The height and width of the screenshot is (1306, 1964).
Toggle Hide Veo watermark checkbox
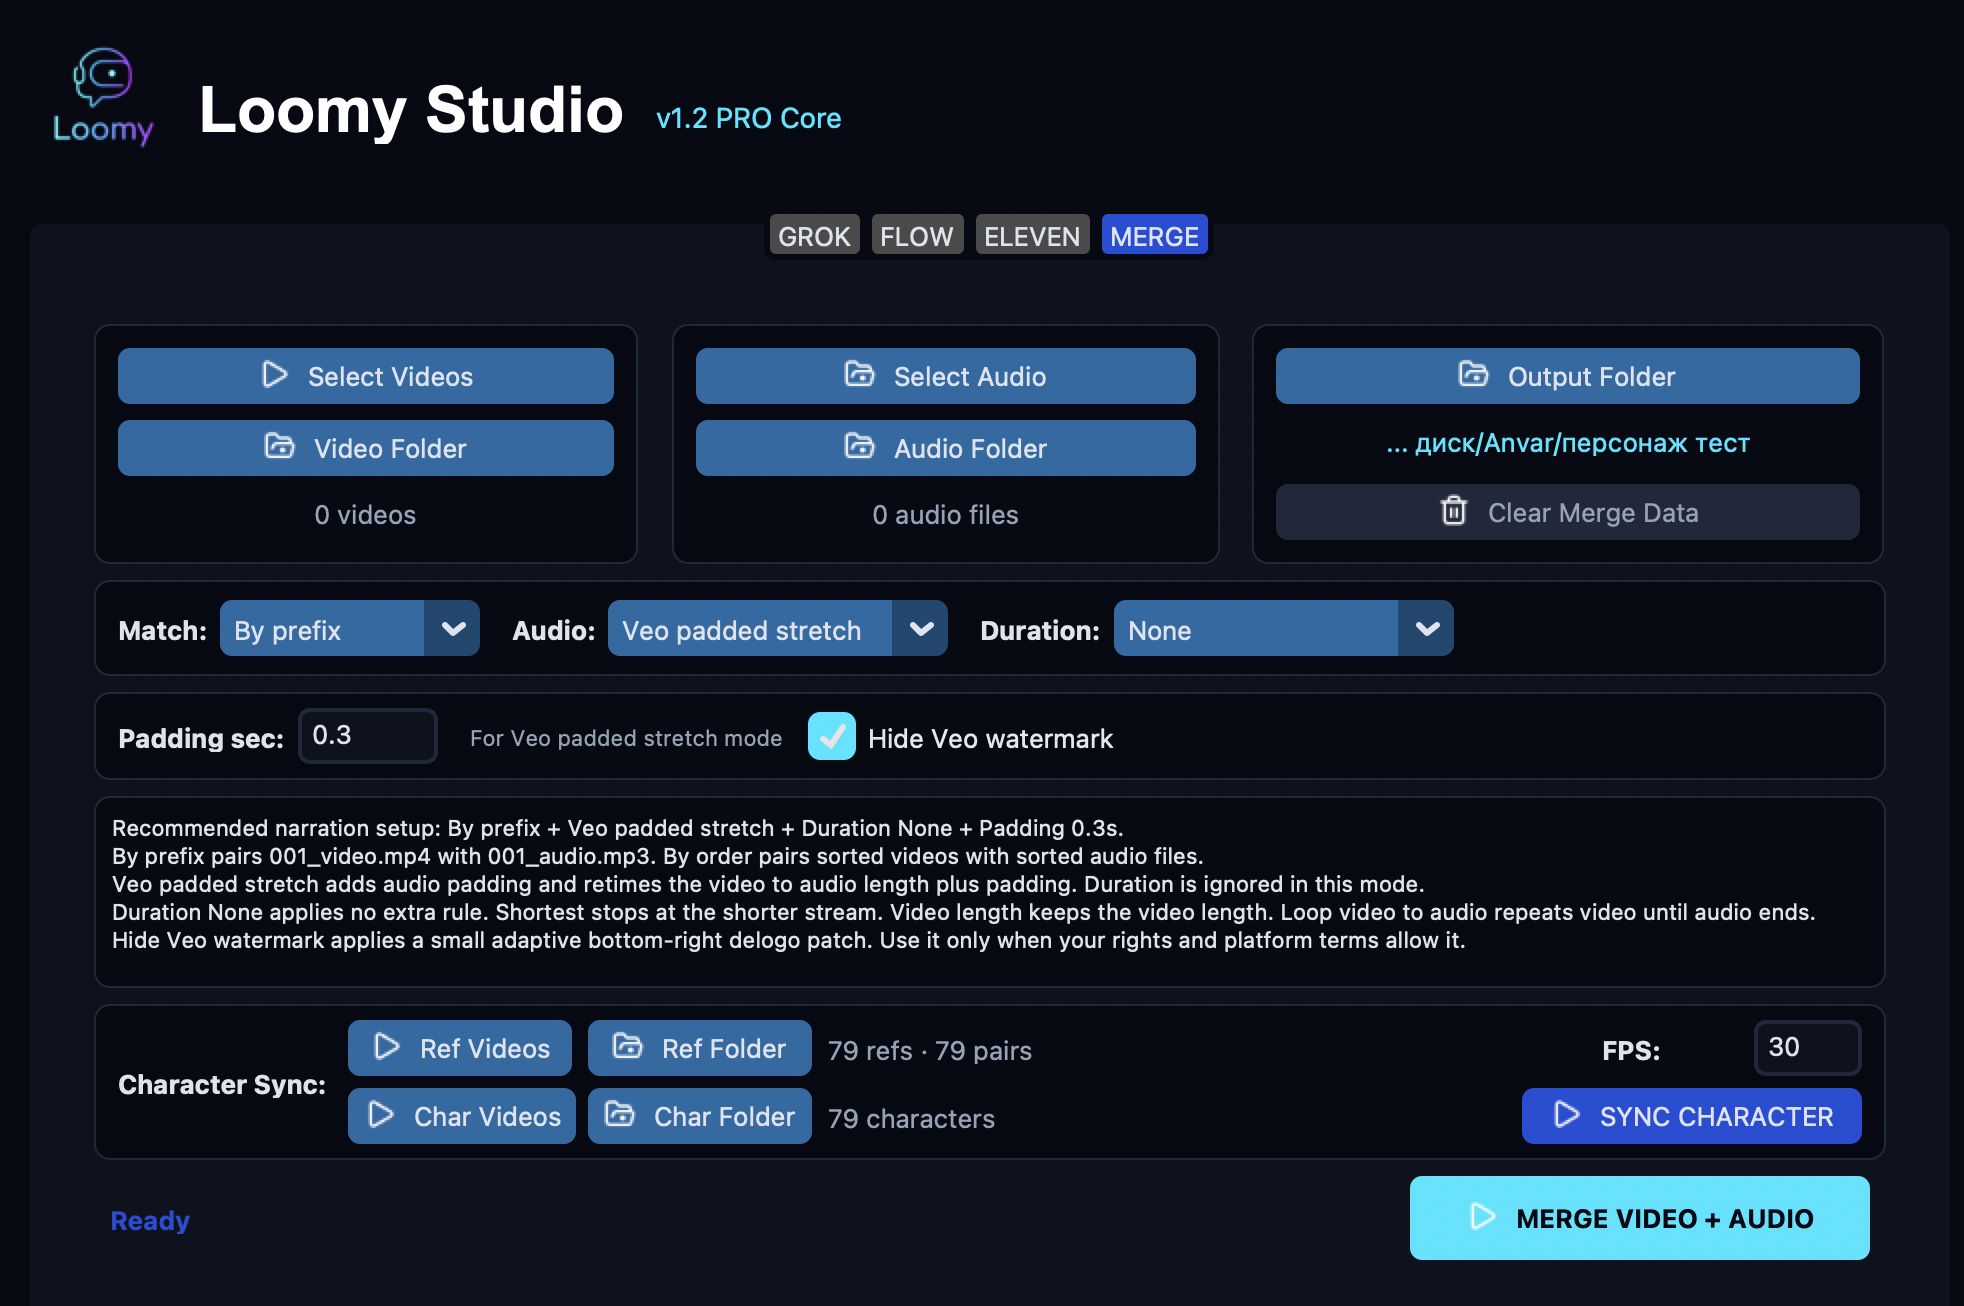(832, 737)
